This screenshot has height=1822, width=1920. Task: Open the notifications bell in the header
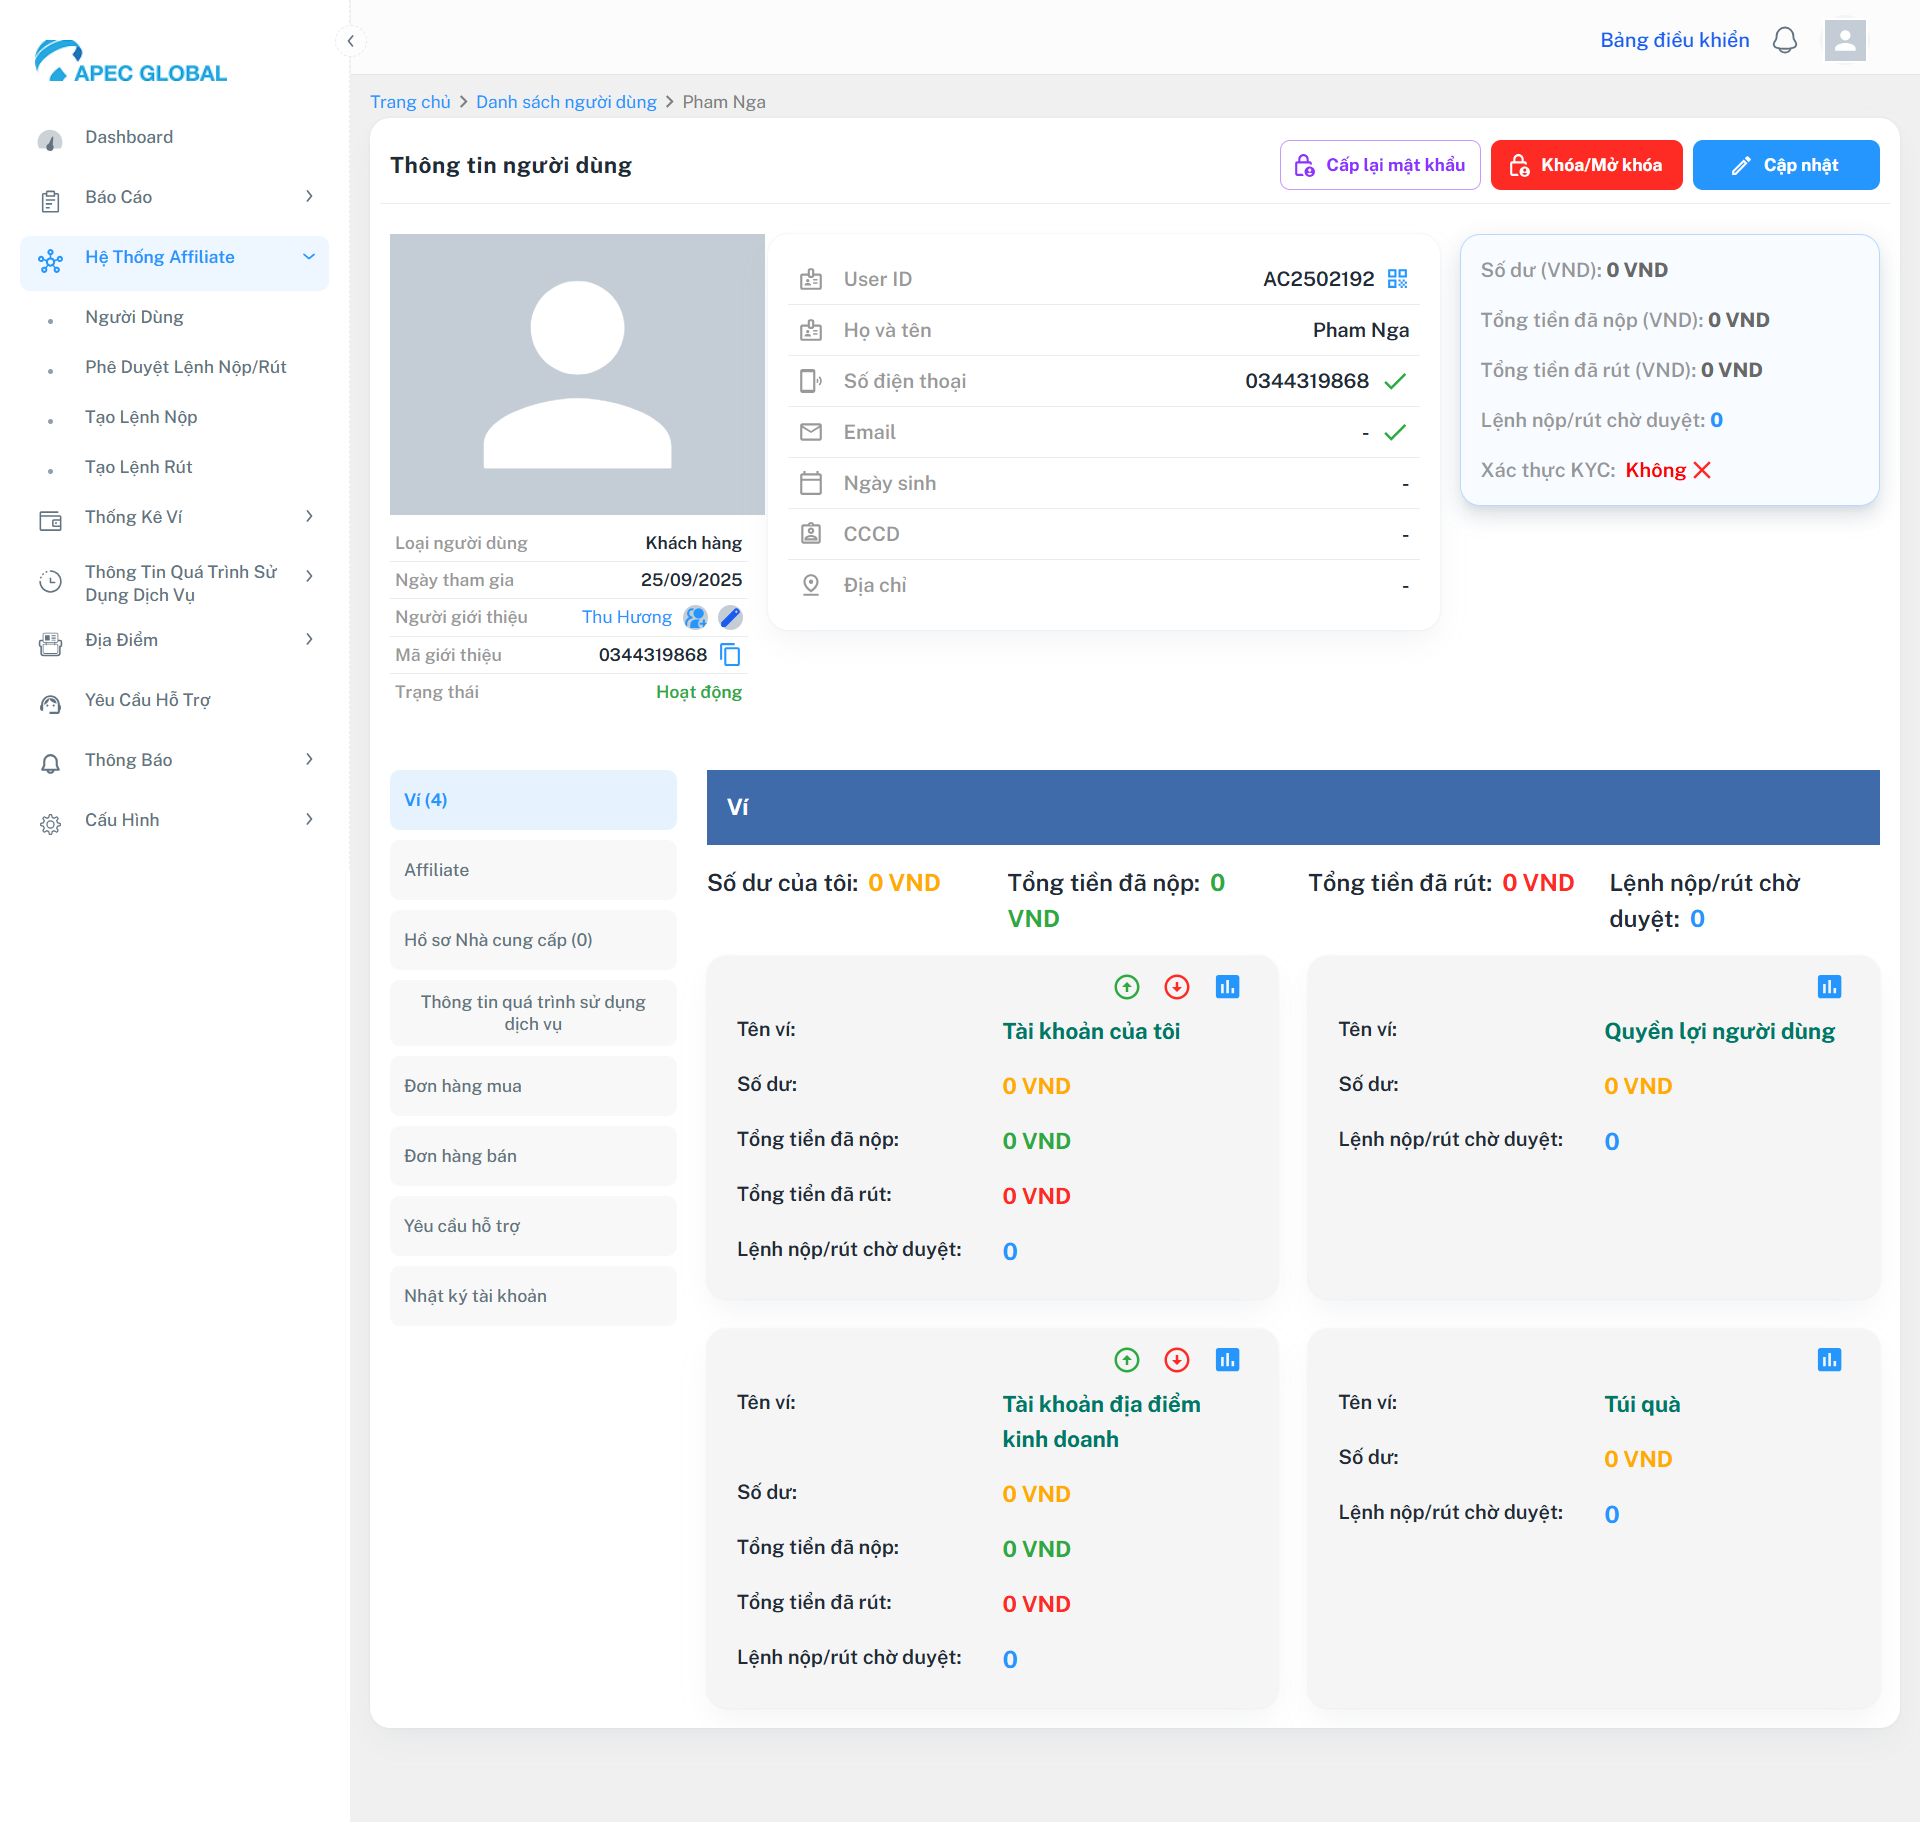(x=1784, y=41)
